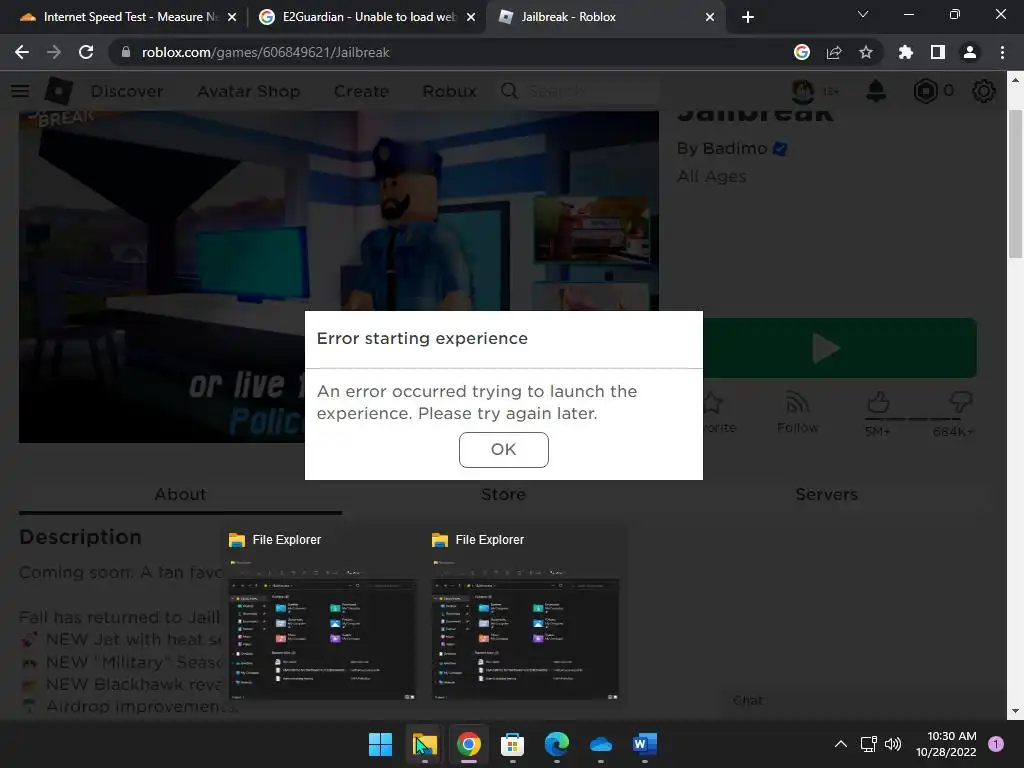Open the notification count badge
Image resolution: width=1024 pixels, height=768 pixels.
[996, 744]
